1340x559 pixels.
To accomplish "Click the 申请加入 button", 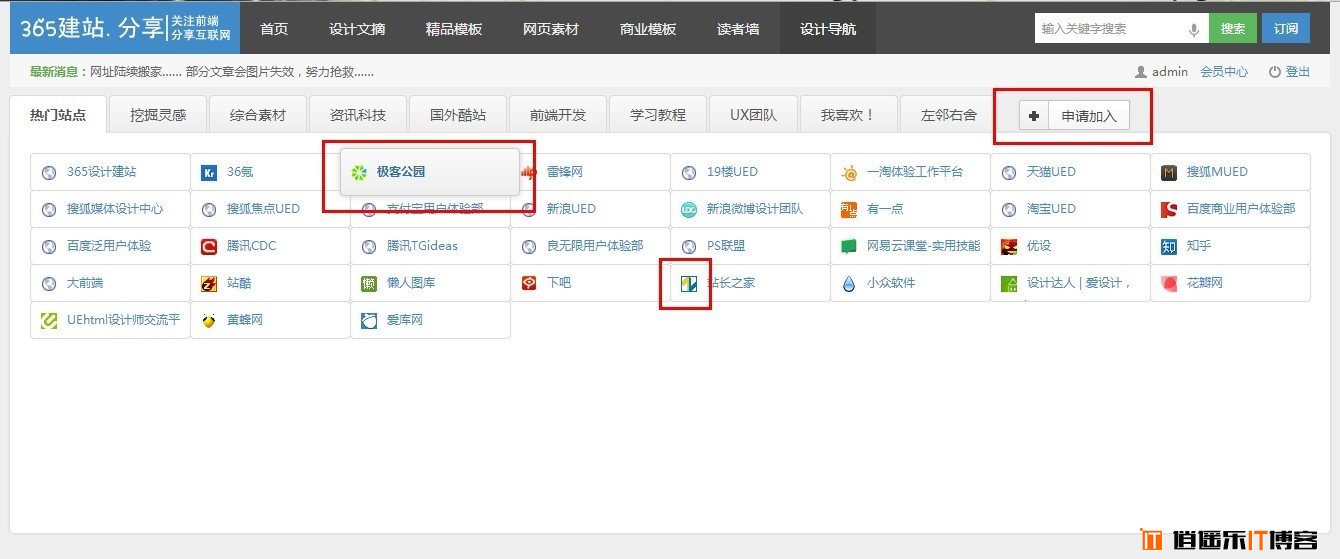I will (x=1074, y=116).
